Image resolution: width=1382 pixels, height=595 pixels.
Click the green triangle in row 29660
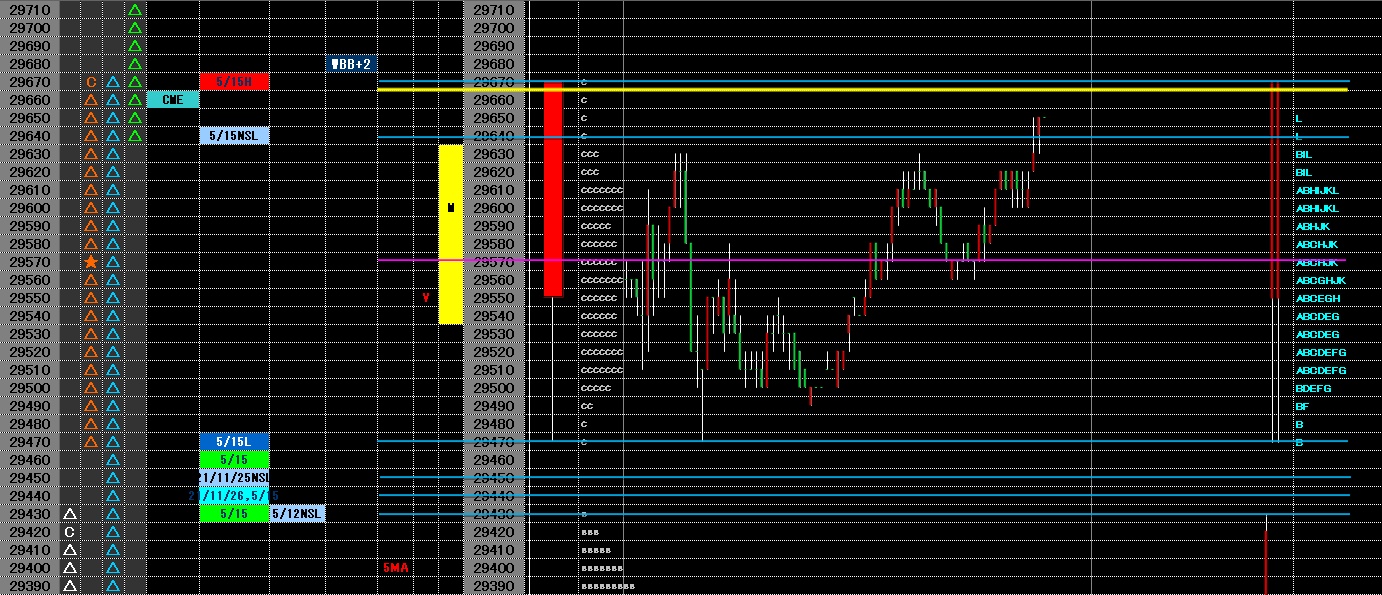135,100
